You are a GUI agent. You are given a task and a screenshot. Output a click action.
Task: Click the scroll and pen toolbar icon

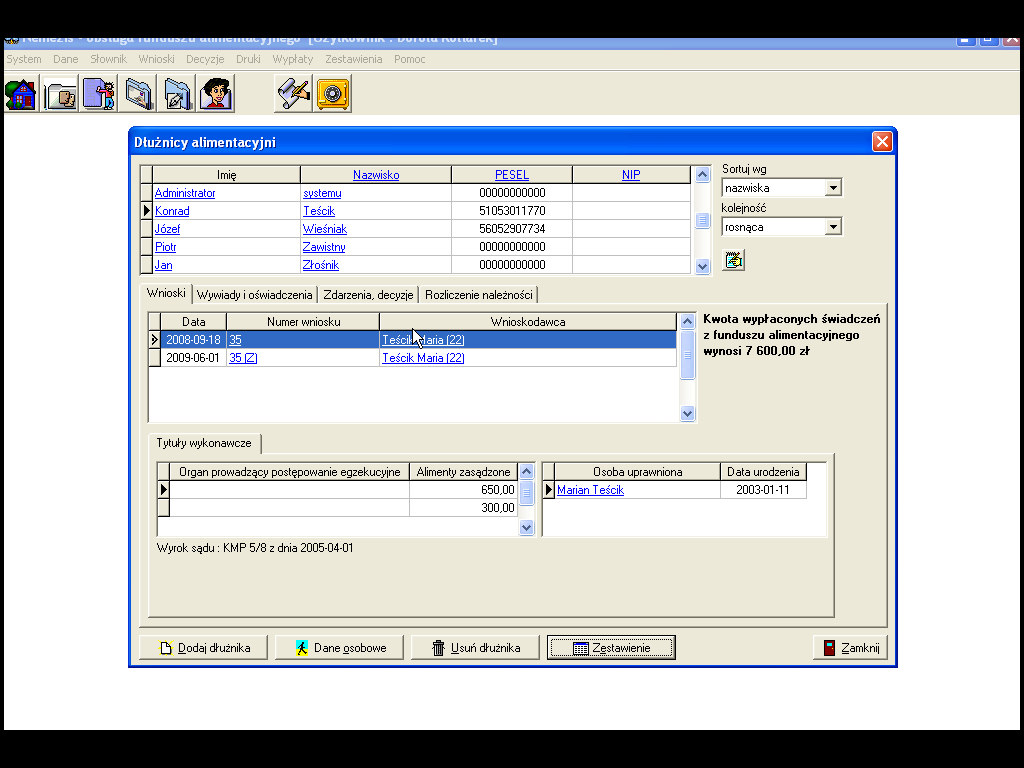pos(293,94)
